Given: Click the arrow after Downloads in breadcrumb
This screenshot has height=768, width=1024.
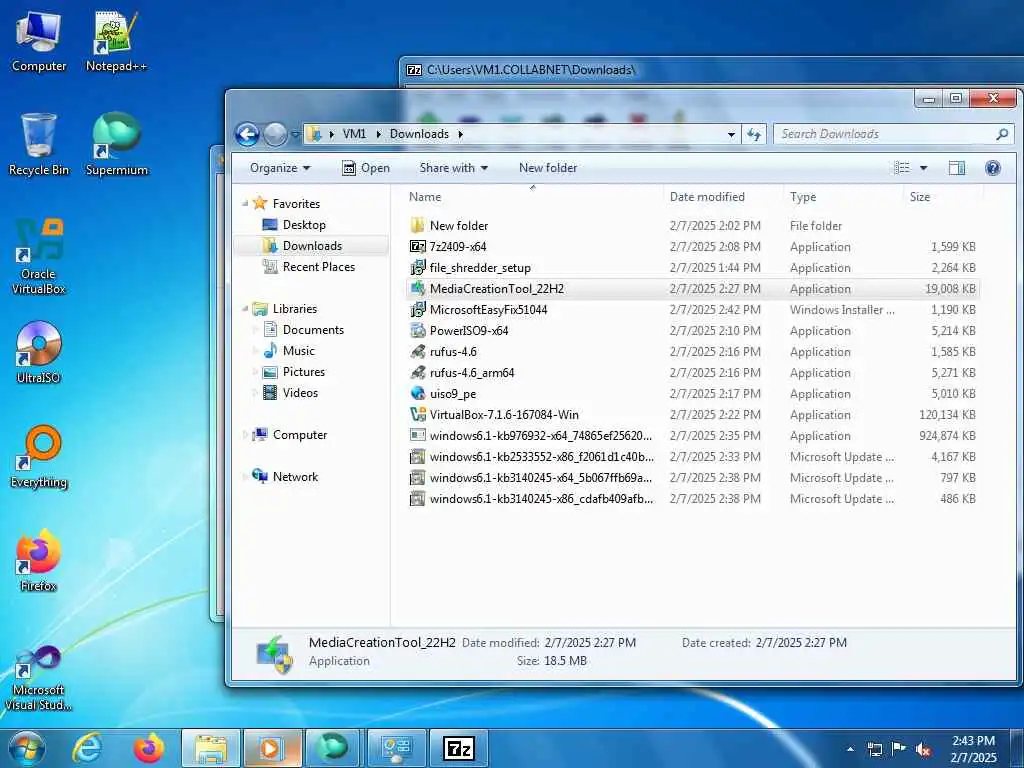Looking at the screenshot, I should click(x=460, y=134).
